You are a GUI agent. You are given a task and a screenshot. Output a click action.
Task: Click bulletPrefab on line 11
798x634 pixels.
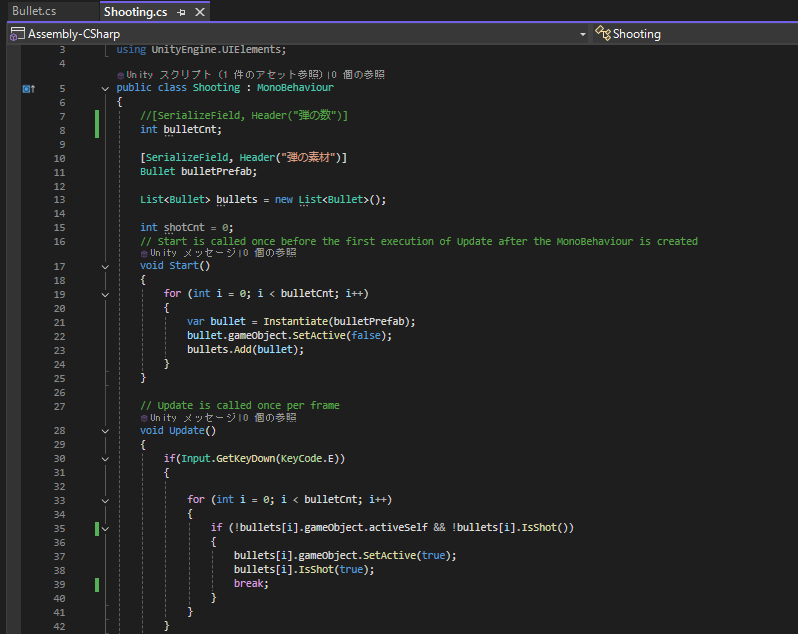[217, 171]
